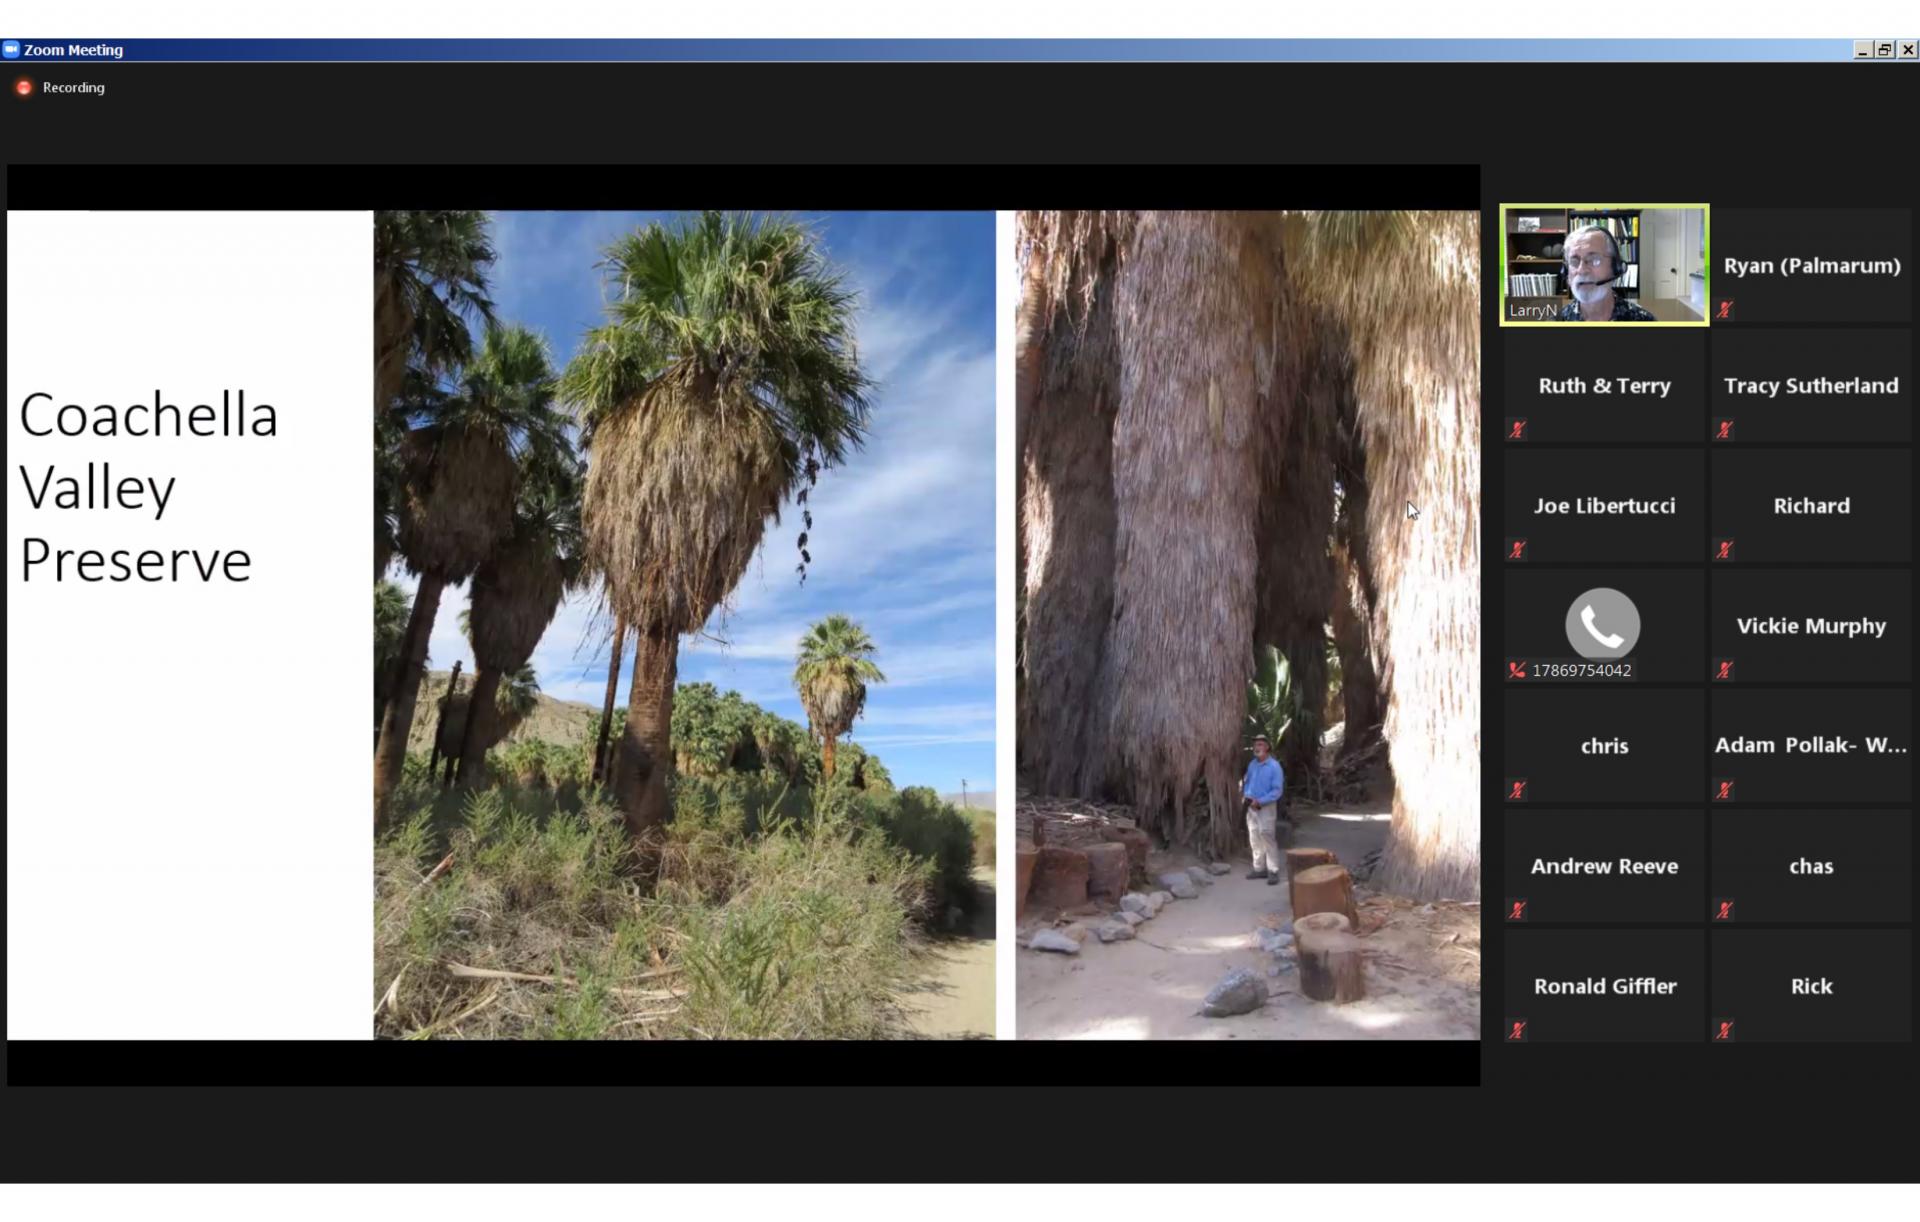
Task: Click muted mic icon beside 17869754042
Action: coord(1518,670)
